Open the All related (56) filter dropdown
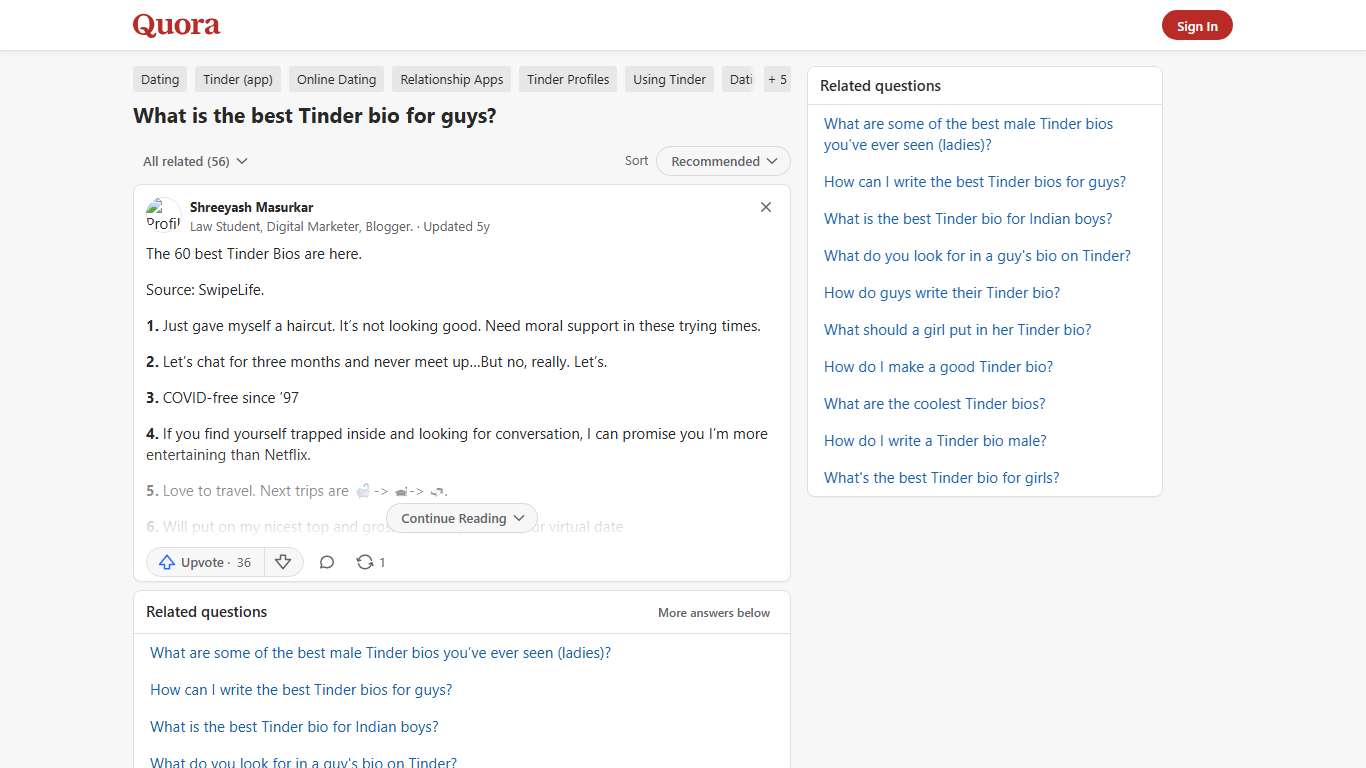The width and height of the screenshot is (1366, 768). tap(194, 161)
